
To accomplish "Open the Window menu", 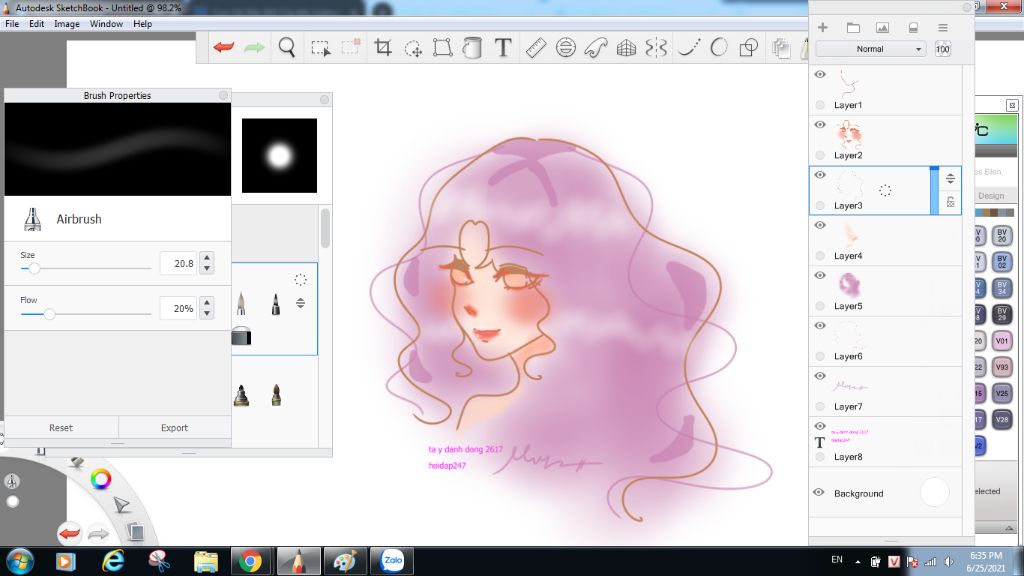I will 106,24.
